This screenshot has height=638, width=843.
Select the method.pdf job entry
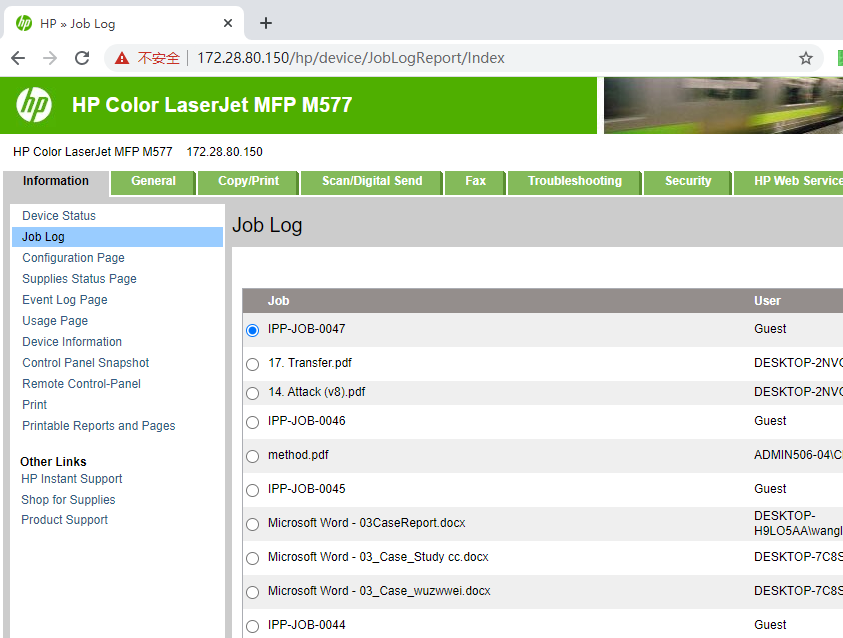tap(252, 455)
